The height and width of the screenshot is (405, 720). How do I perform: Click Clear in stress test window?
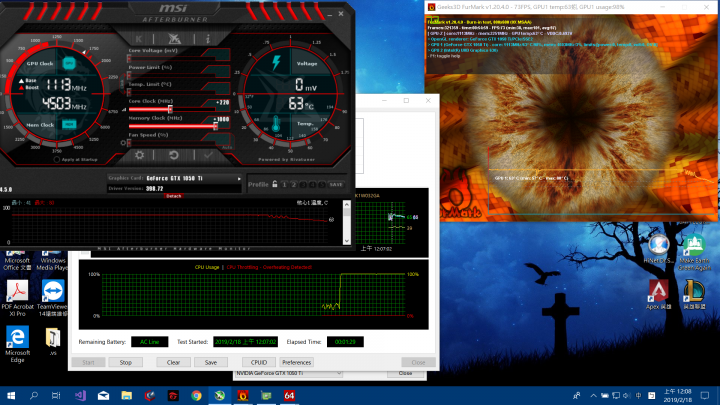[x=174, y=362]
